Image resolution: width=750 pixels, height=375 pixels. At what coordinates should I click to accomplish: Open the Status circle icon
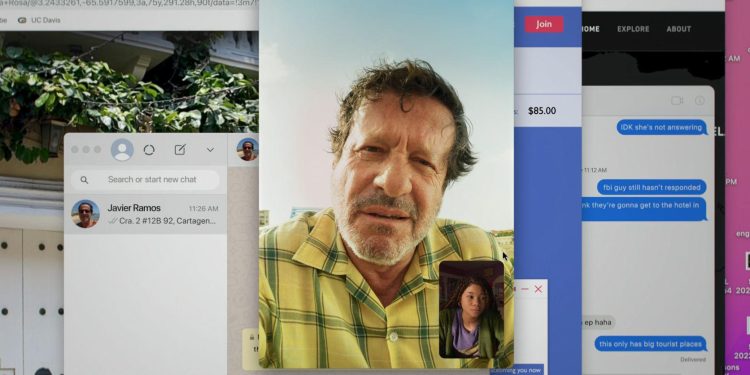pos(149,150)
